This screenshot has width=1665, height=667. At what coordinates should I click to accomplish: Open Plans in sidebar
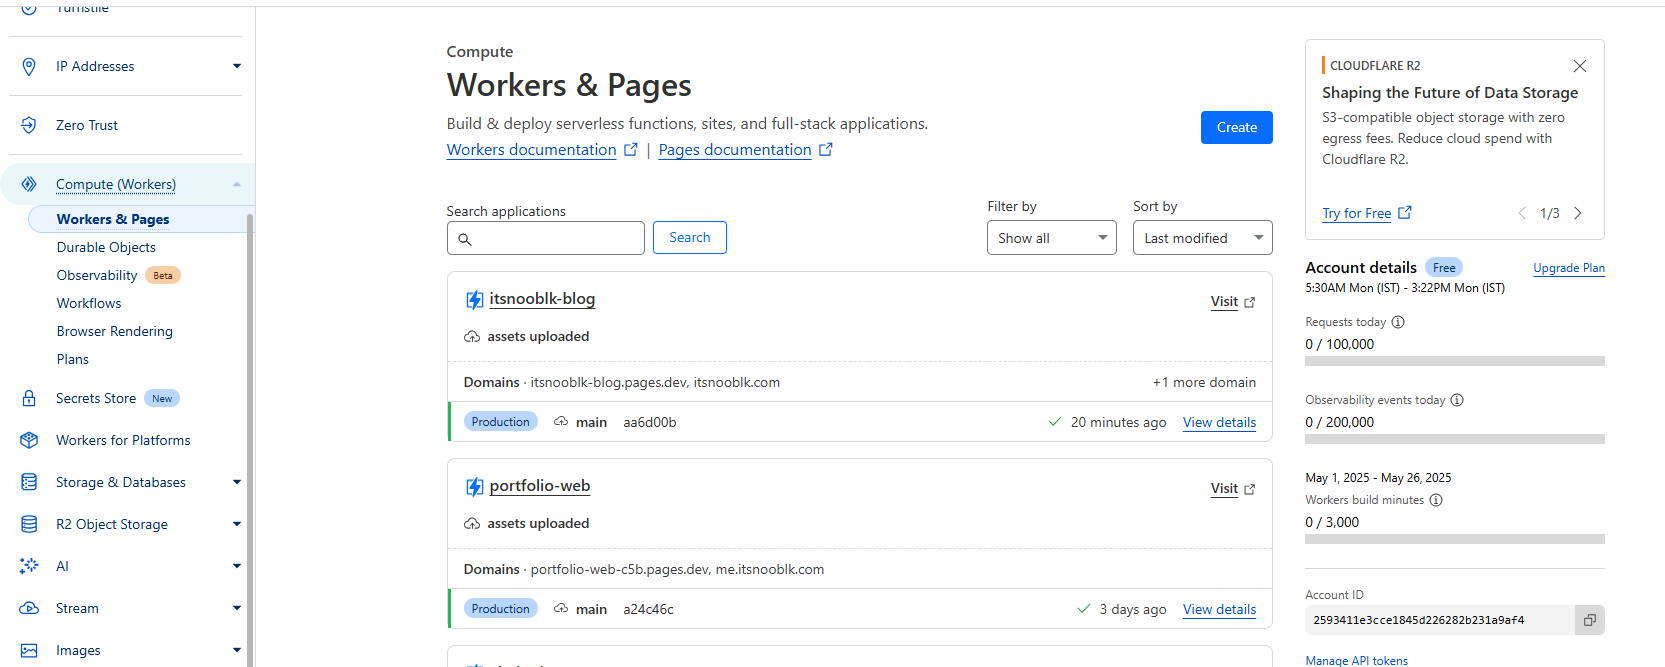coord(73,359)
